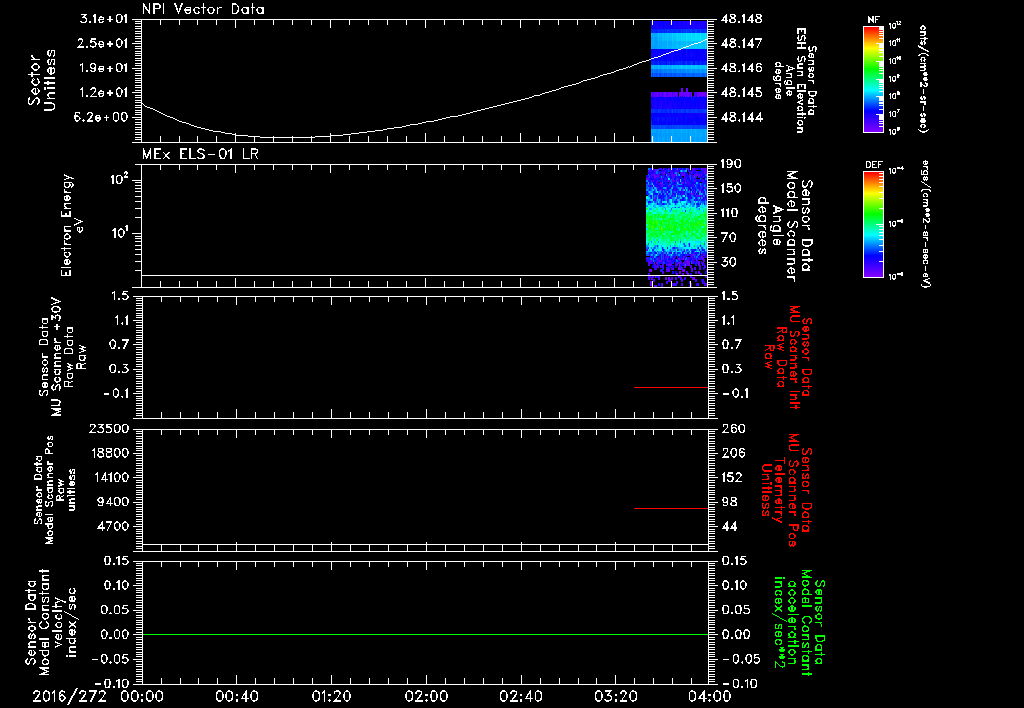Click the red MU Scanner Pos Telemetry label
This screenshot has height=708, width=1024.
(787, 490)
